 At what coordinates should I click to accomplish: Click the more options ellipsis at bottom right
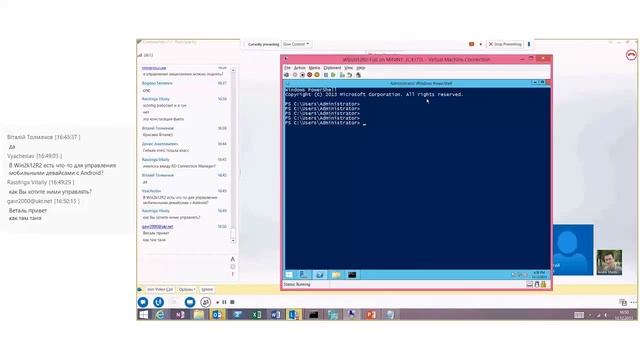tap(633, 302)
